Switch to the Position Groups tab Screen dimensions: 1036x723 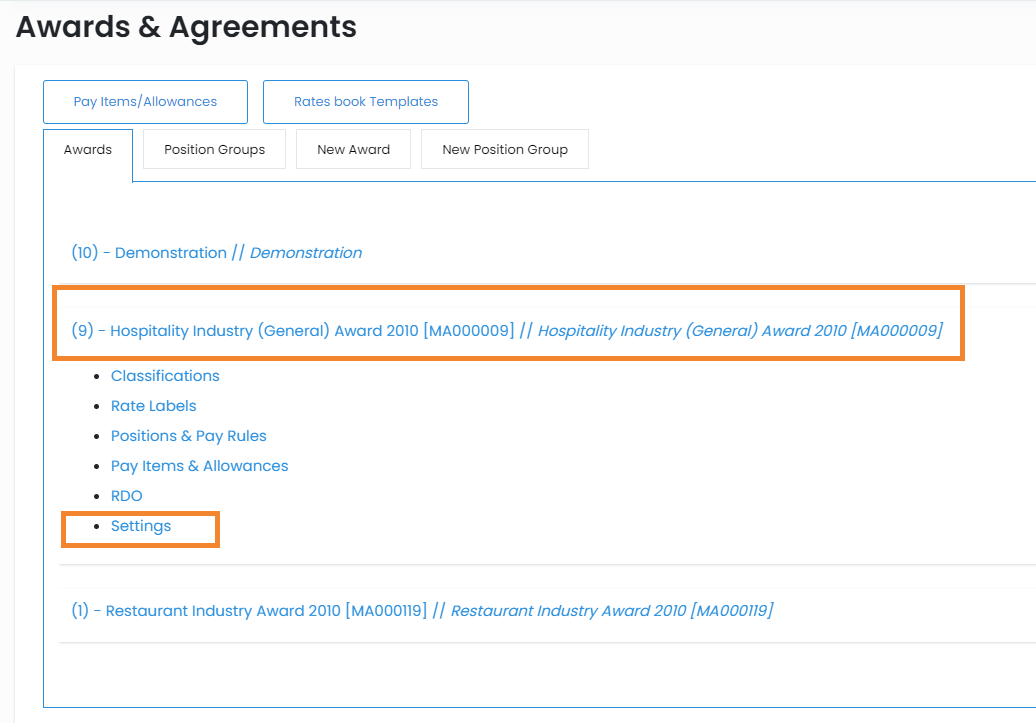(214, 150)
